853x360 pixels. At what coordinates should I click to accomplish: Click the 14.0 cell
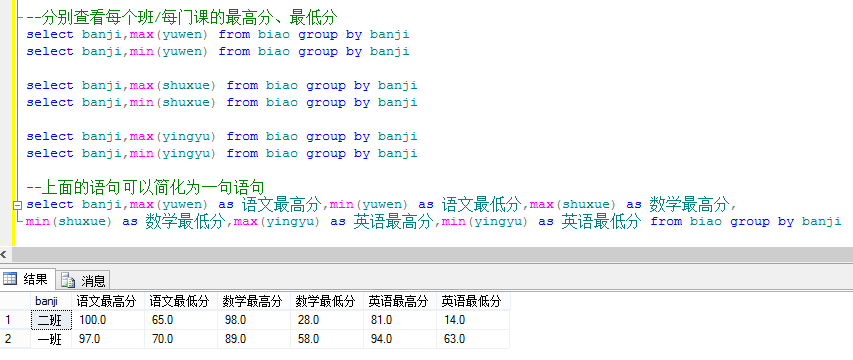[x=472, y=320]
